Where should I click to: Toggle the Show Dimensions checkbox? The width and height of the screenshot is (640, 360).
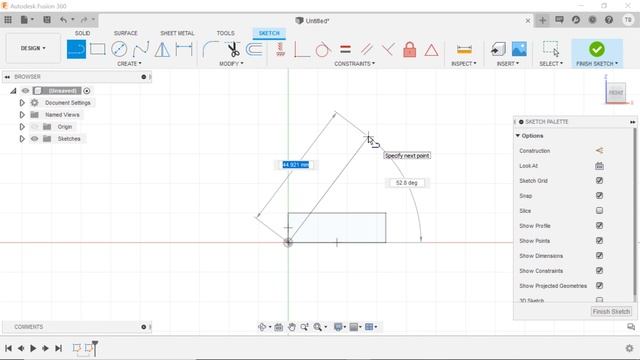(x=599, y=256)
